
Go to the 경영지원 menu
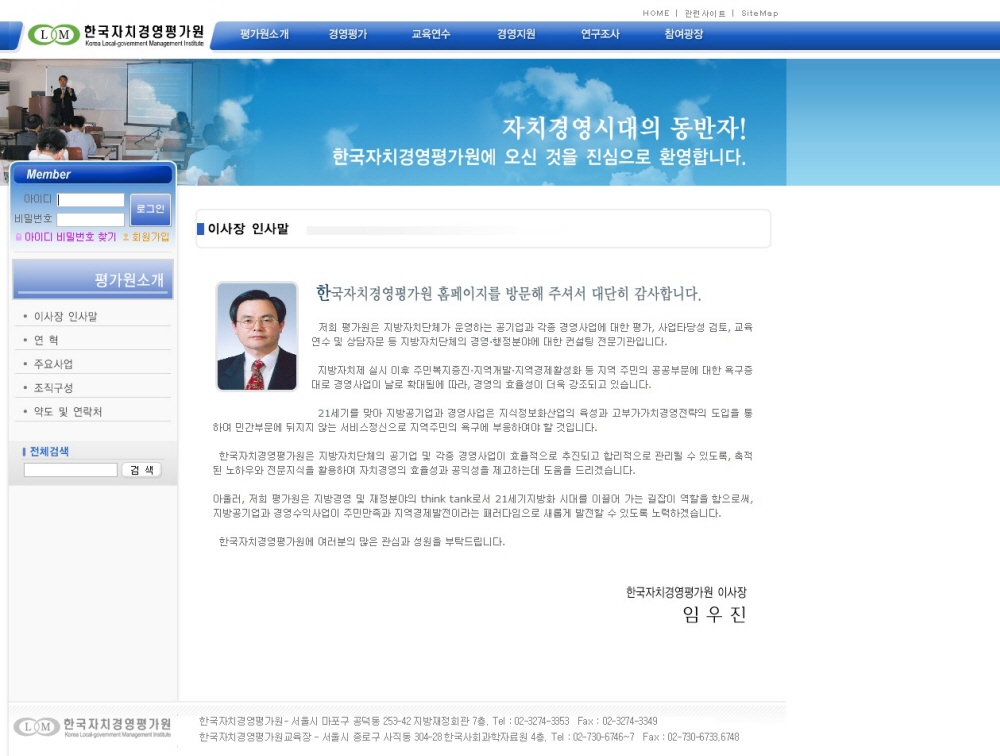(x=516, y=34)
